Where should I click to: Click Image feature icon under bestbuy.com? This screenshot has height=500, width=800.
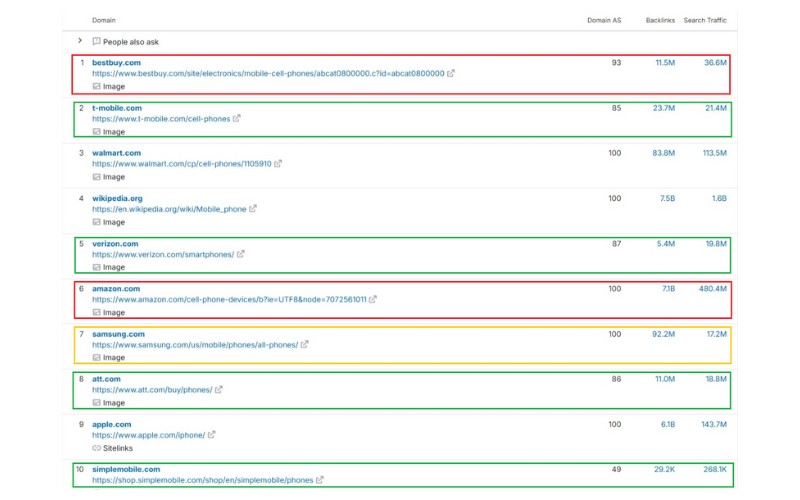[x=96, y=86]
